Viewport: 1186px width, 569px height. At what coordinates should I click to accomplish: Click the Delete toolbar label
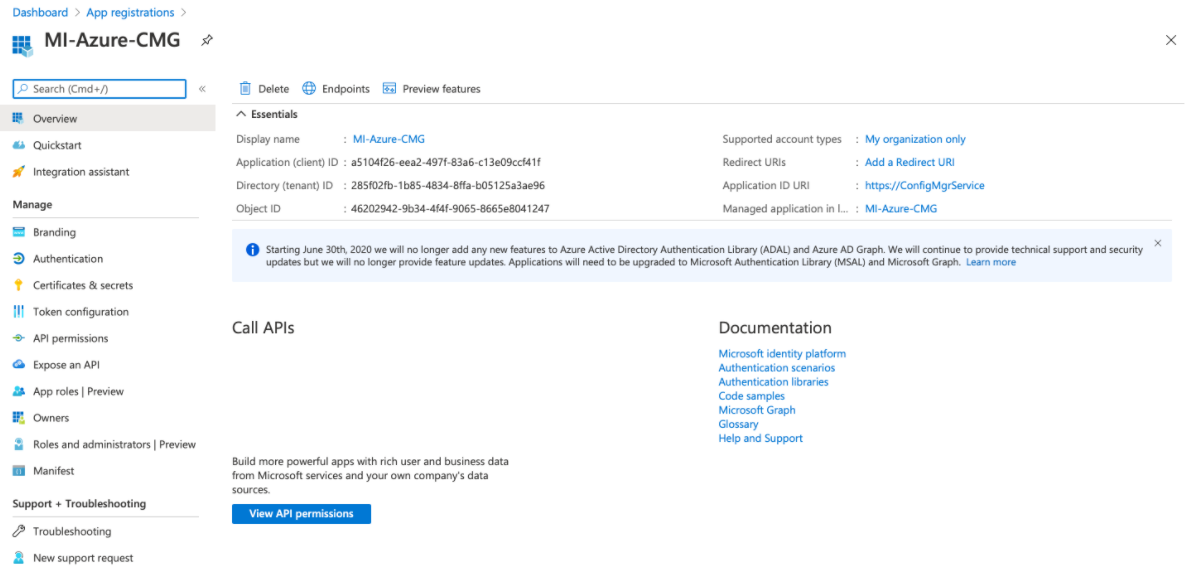274,89
